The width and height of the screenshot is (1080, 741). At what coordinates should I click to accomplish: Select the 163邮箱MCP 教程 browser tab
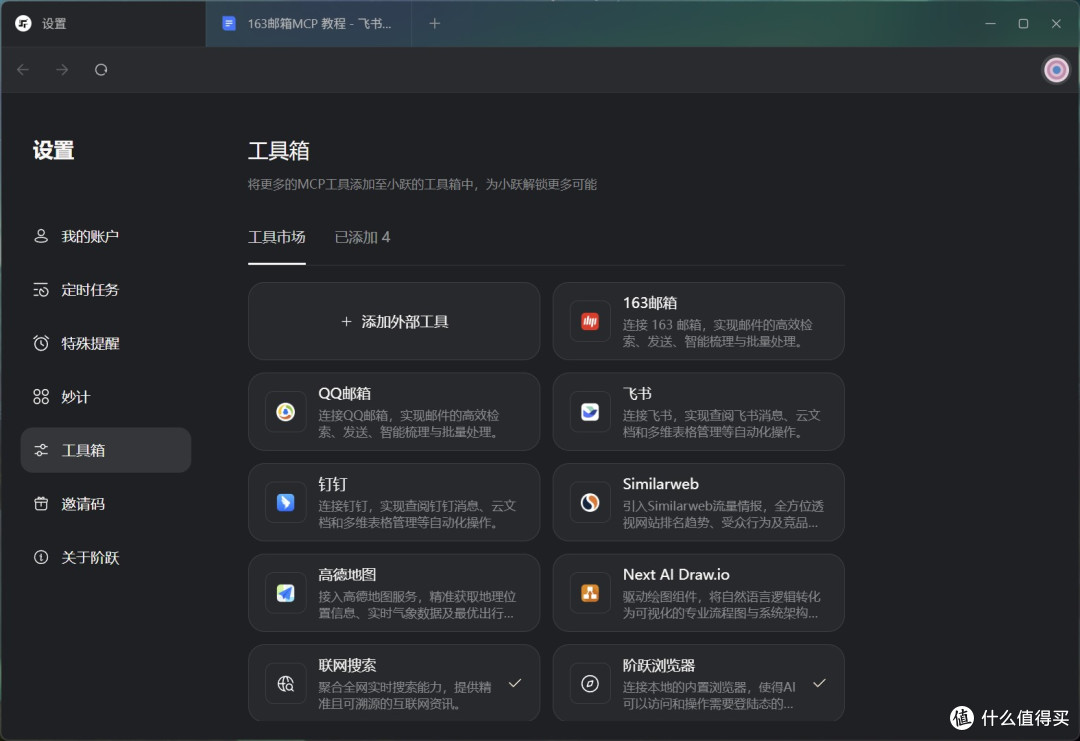pos(309,23)
